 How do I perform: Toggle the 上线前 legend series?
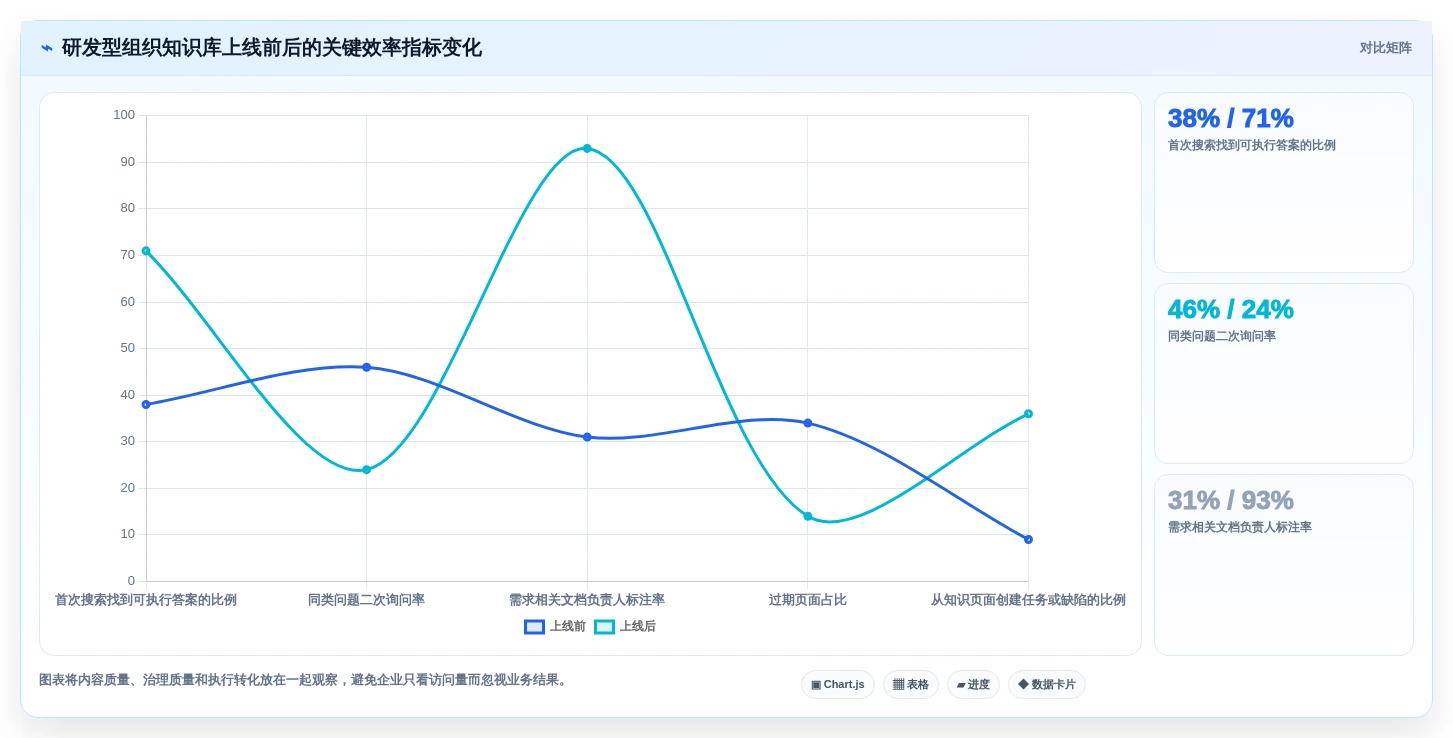click(555, 627)
